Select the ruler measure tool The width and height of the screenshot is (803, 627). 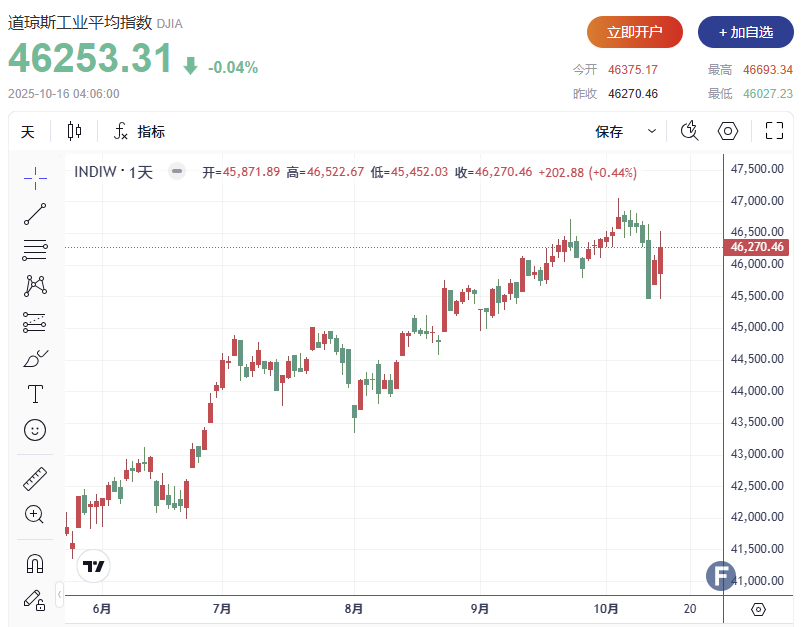(x=35, y=479)
